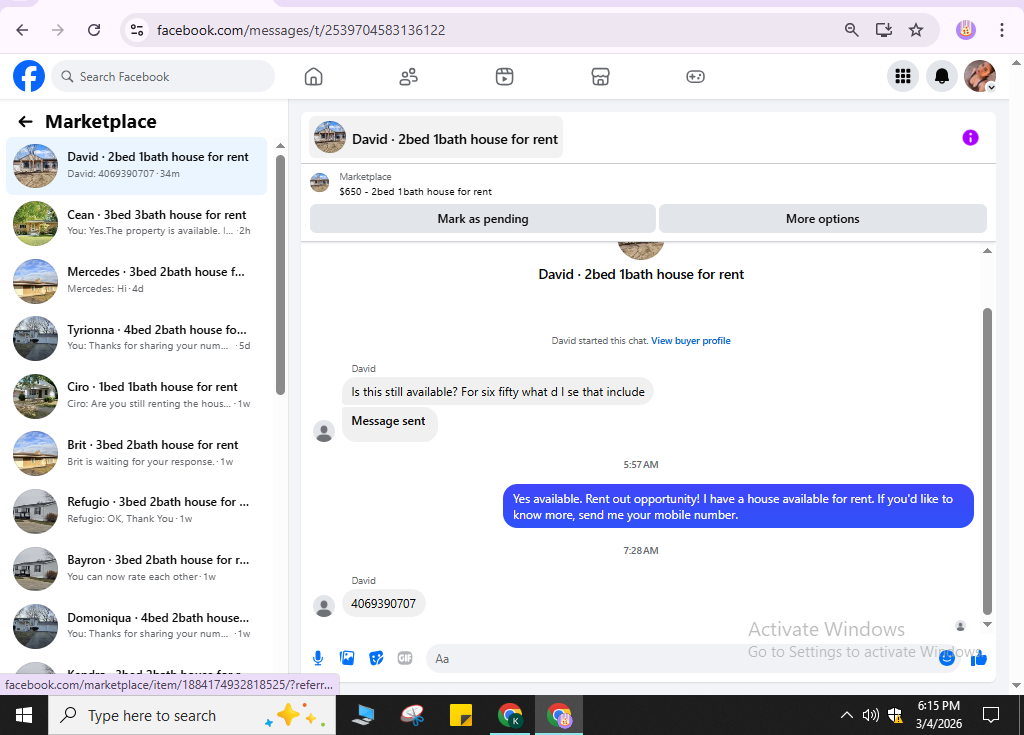
Task: Open David 2bed 1bath house conversation
Action: pos(136,165)
